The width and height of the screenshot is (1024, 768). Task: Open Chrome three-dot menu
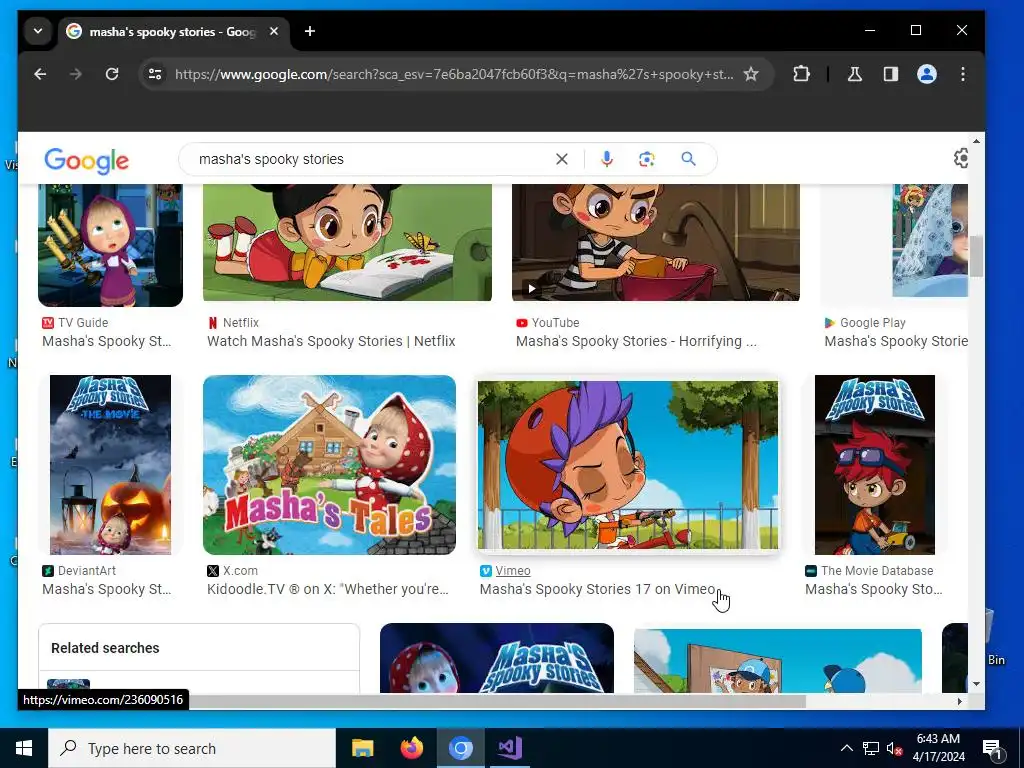click(x=963, y=74)
